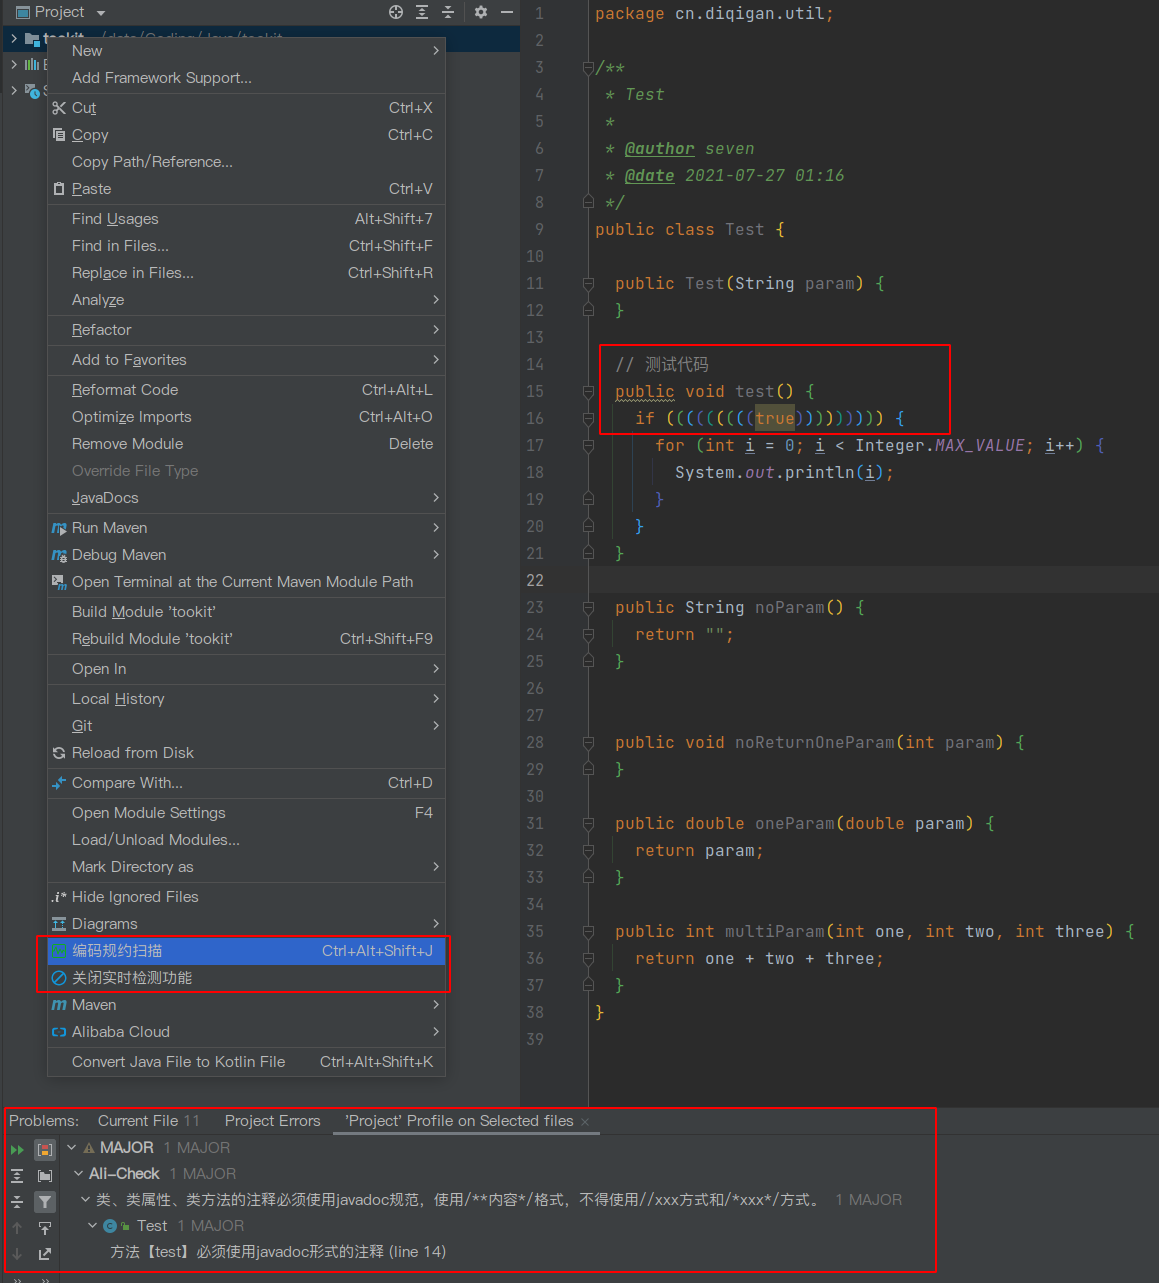Choose Reload from Disk

pyautogui.click(x=246, y=753)
